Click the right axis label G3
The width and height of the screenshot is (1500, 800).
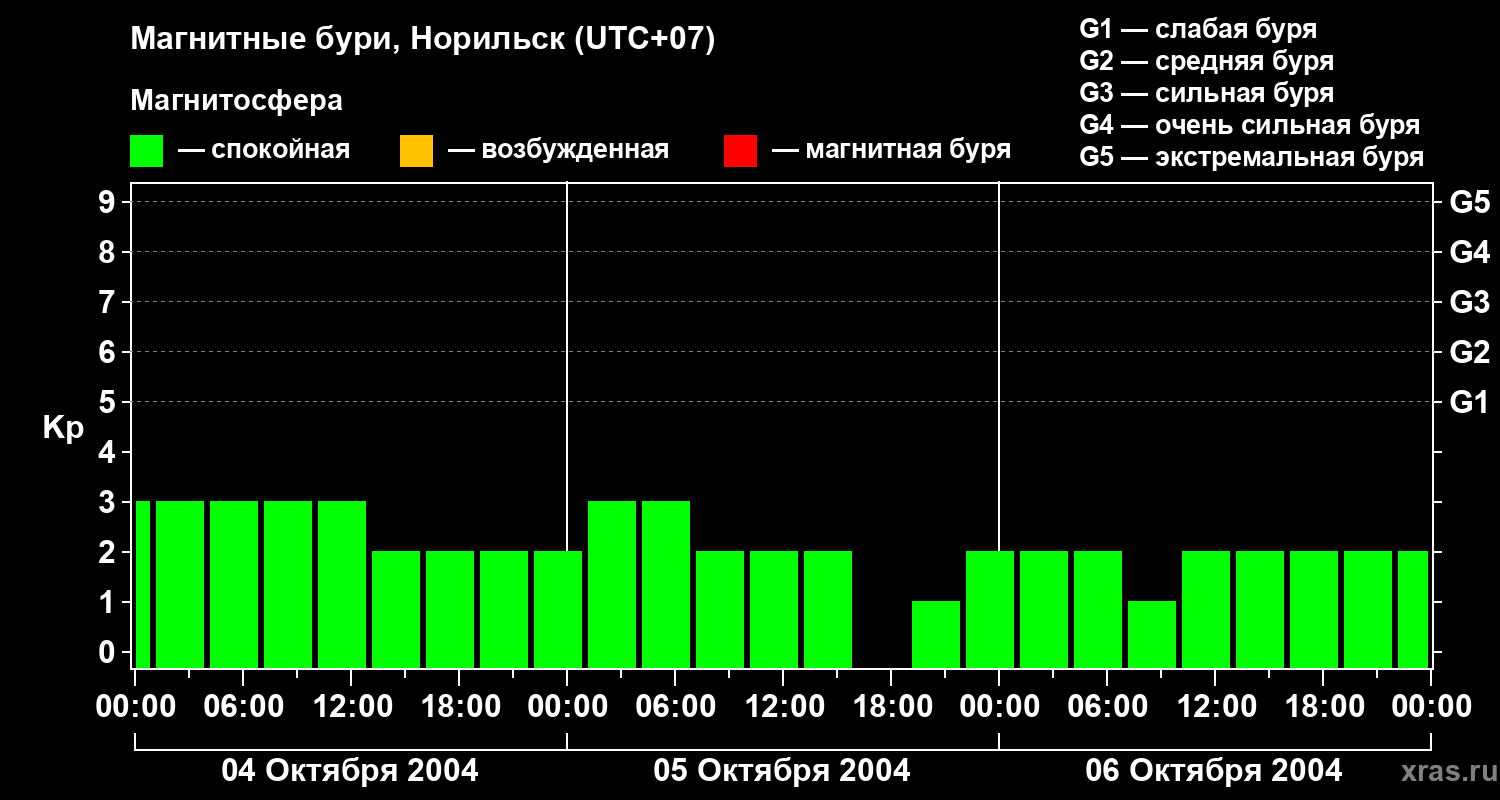pos(1469,302)
